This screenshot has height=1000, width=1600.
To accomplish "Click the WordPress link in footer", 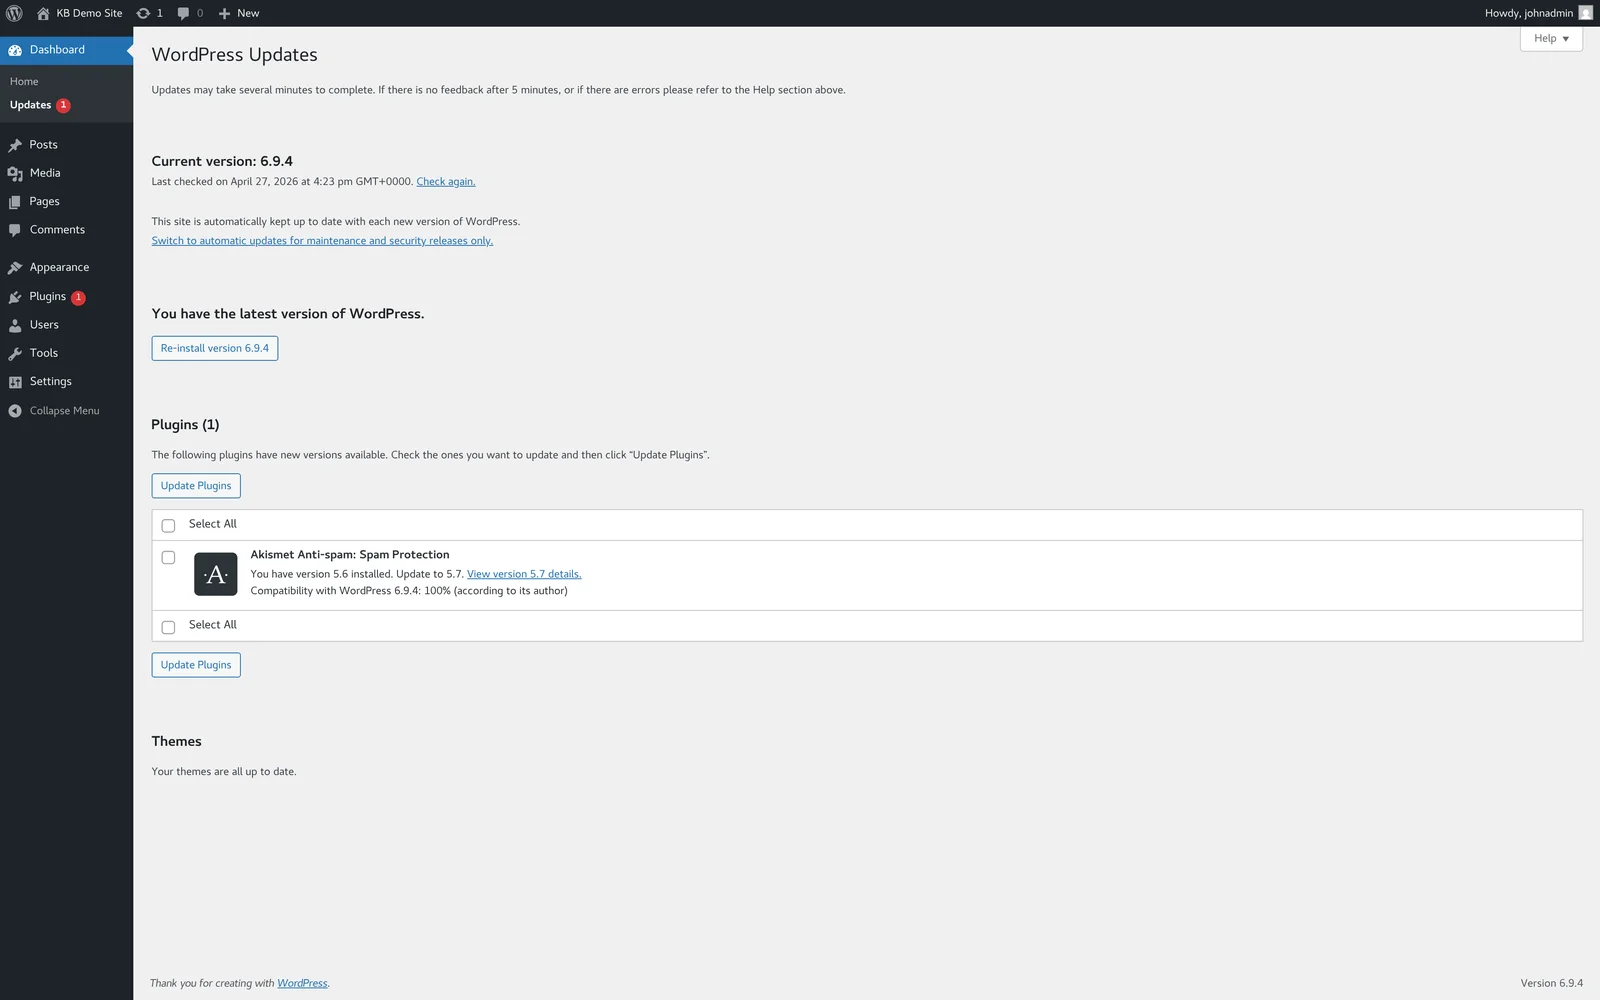I will pos(302,984).
